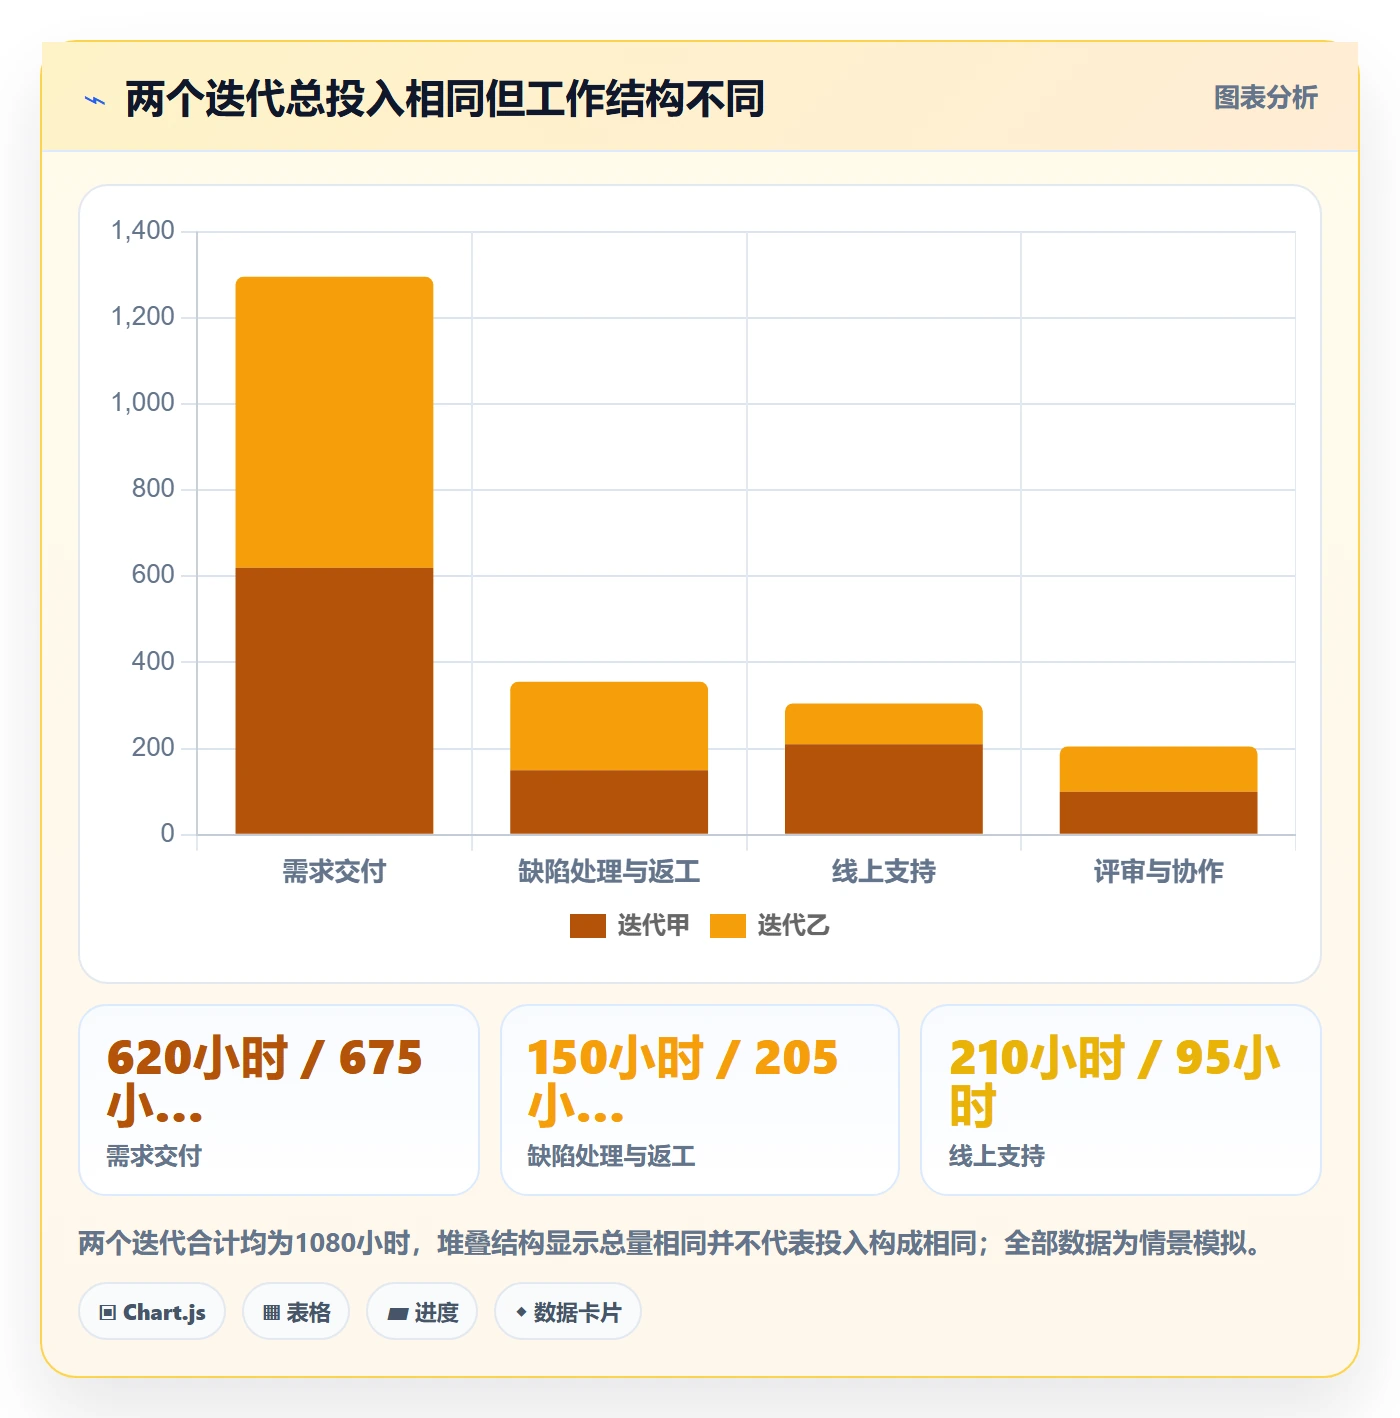This screenshot has width=1400, height=1418.
Task: Toggle the 迭代甲 legend color swatch
Action: point(587,926)
